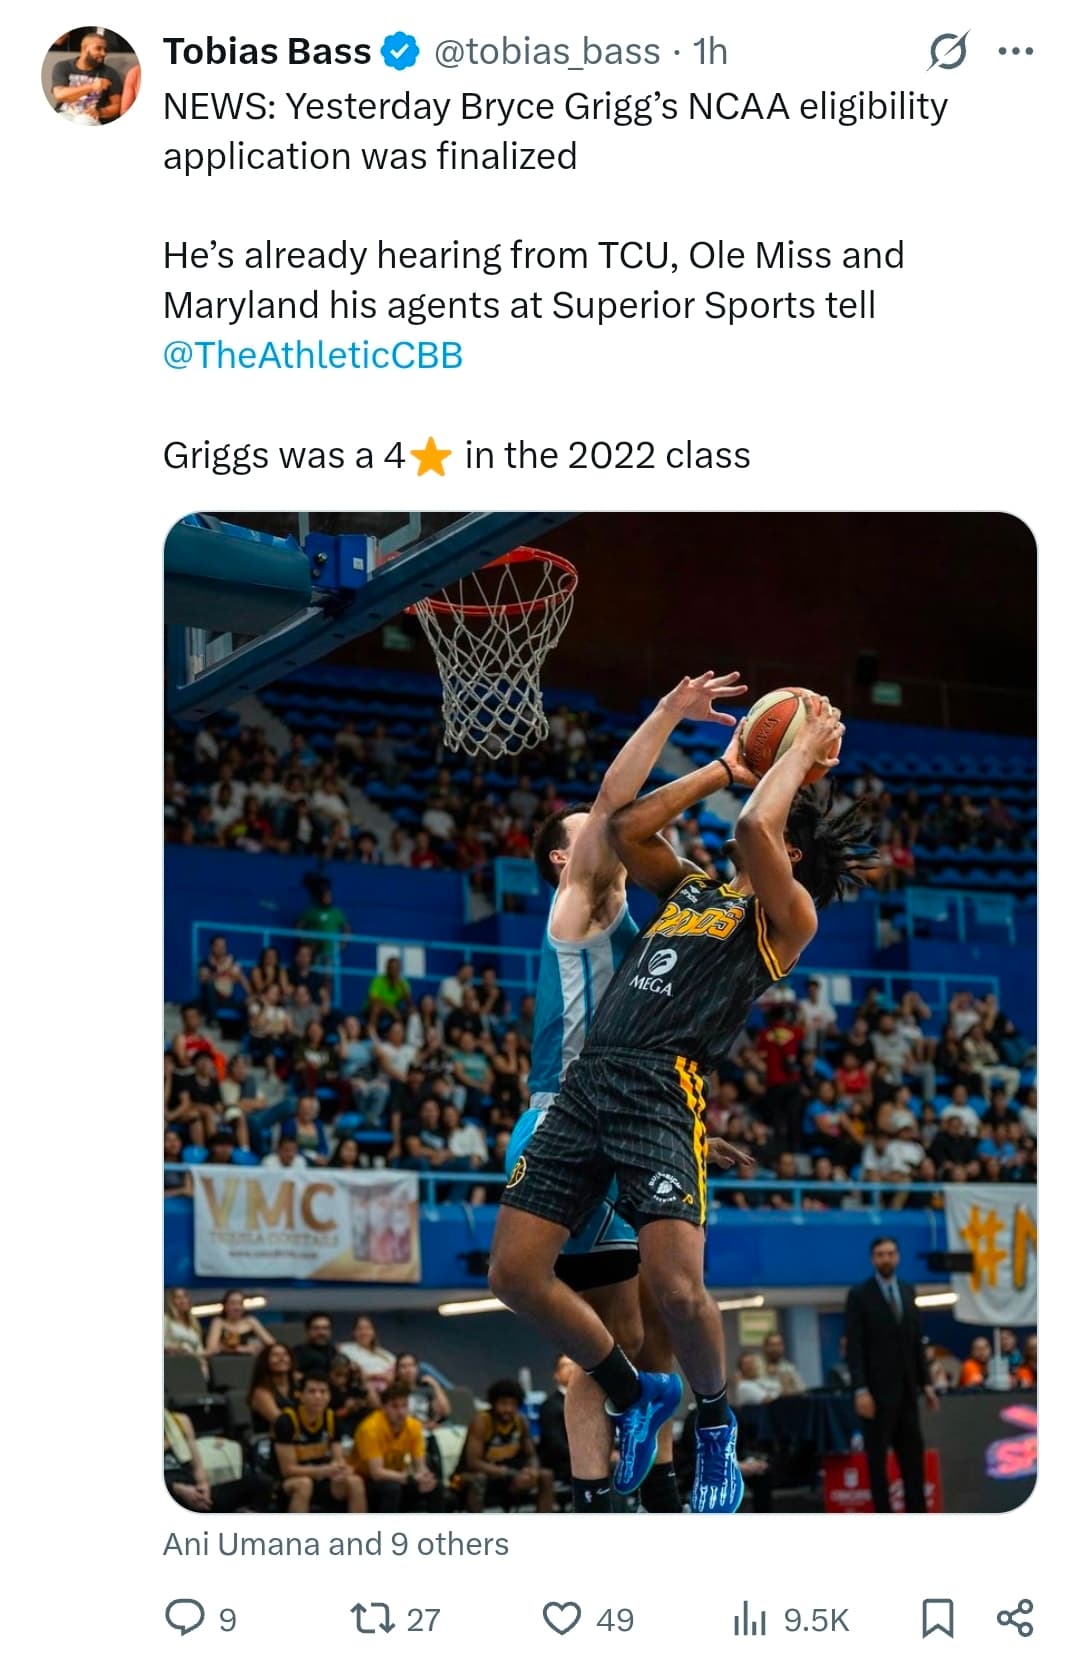Open Tobias Bass profile avatar

tap(90, 76)
